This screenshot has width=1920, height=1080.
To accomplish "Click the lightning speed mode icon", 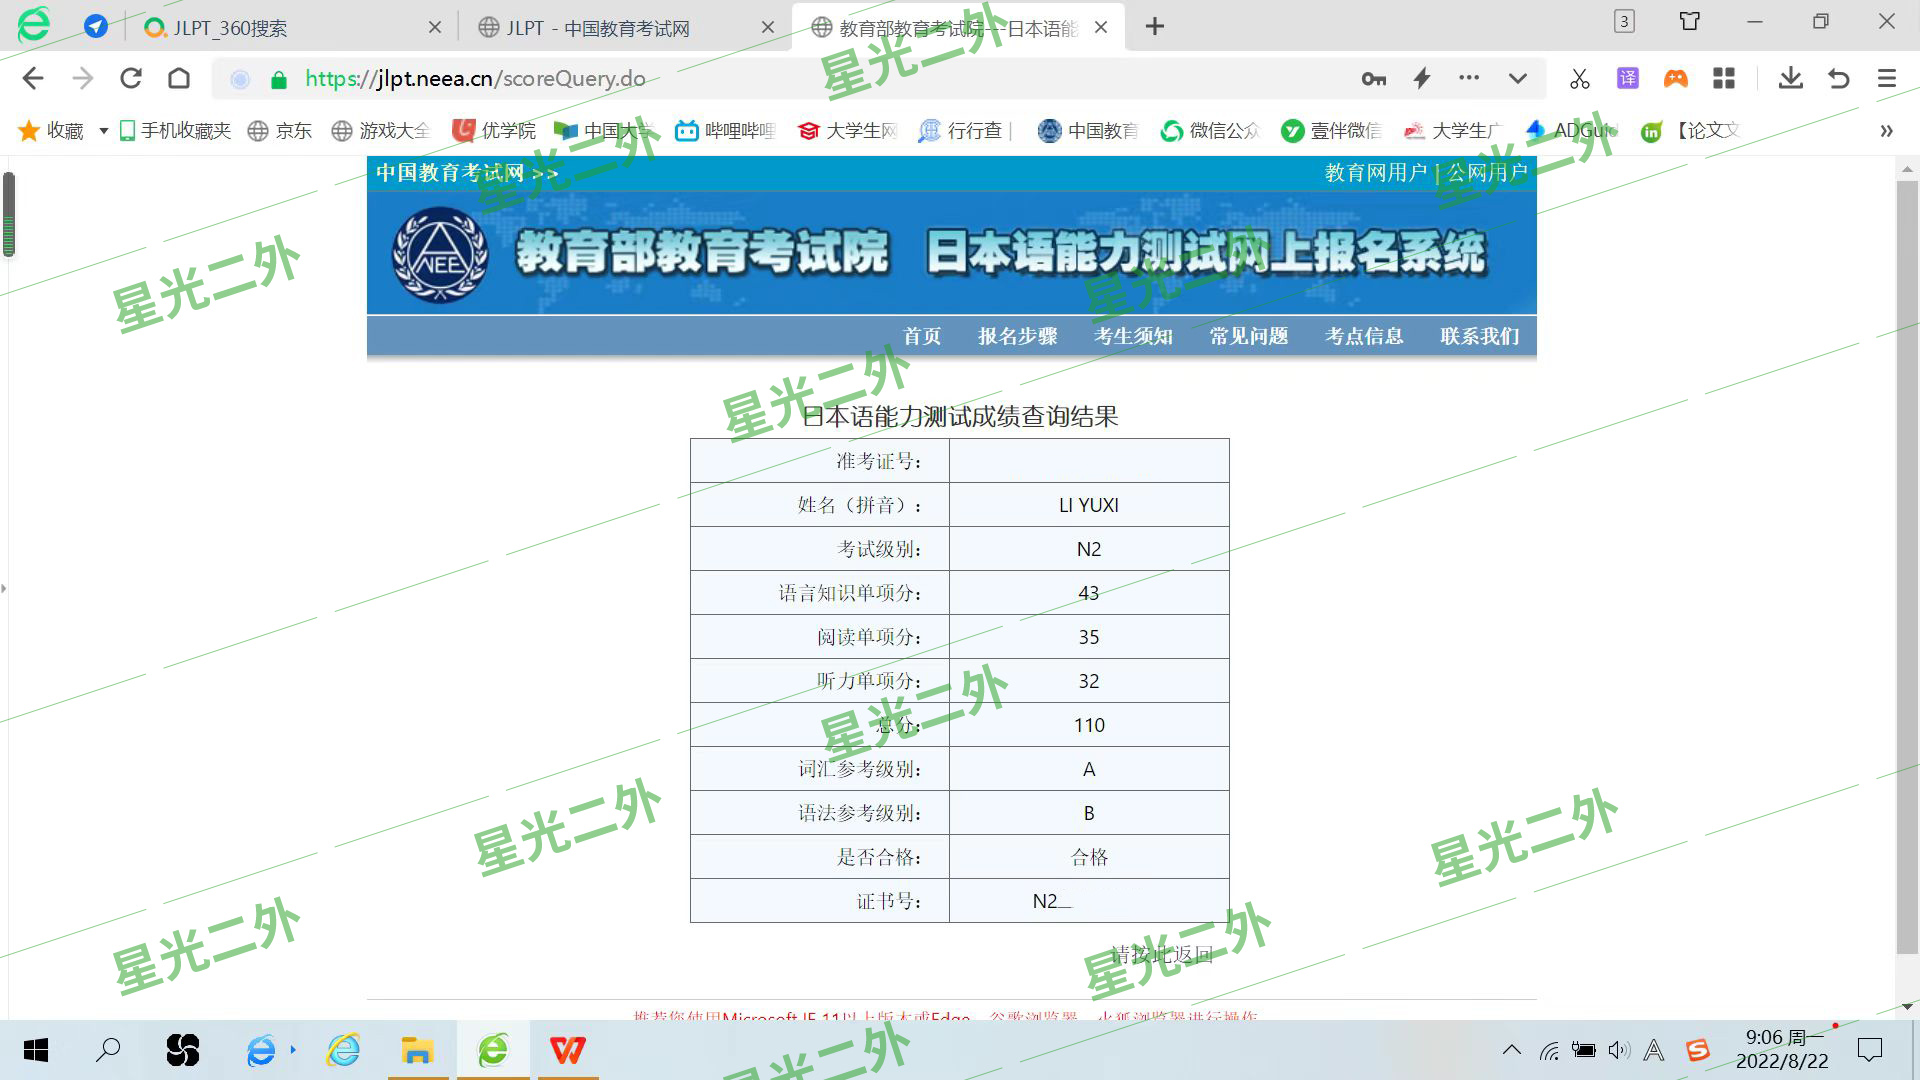I will coord(1422,79).
